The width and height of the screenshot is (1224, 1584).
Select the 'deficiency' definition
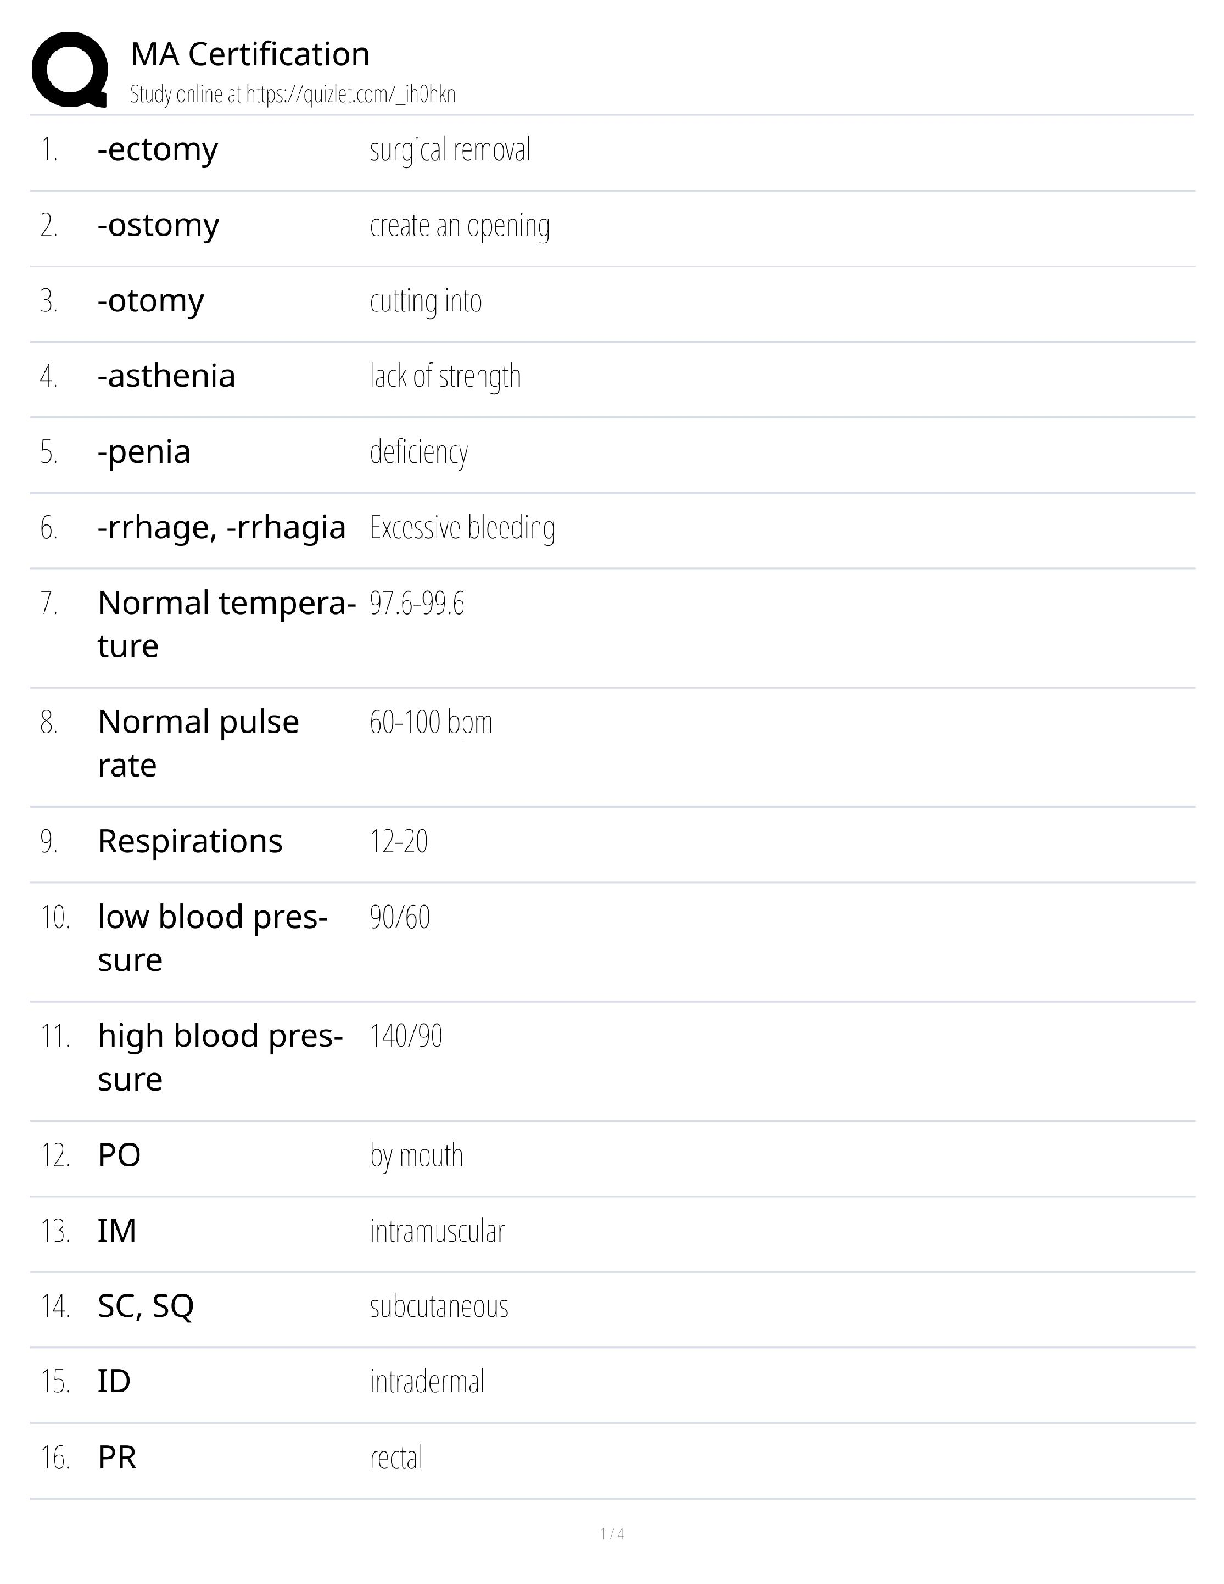tap(418, 452)
